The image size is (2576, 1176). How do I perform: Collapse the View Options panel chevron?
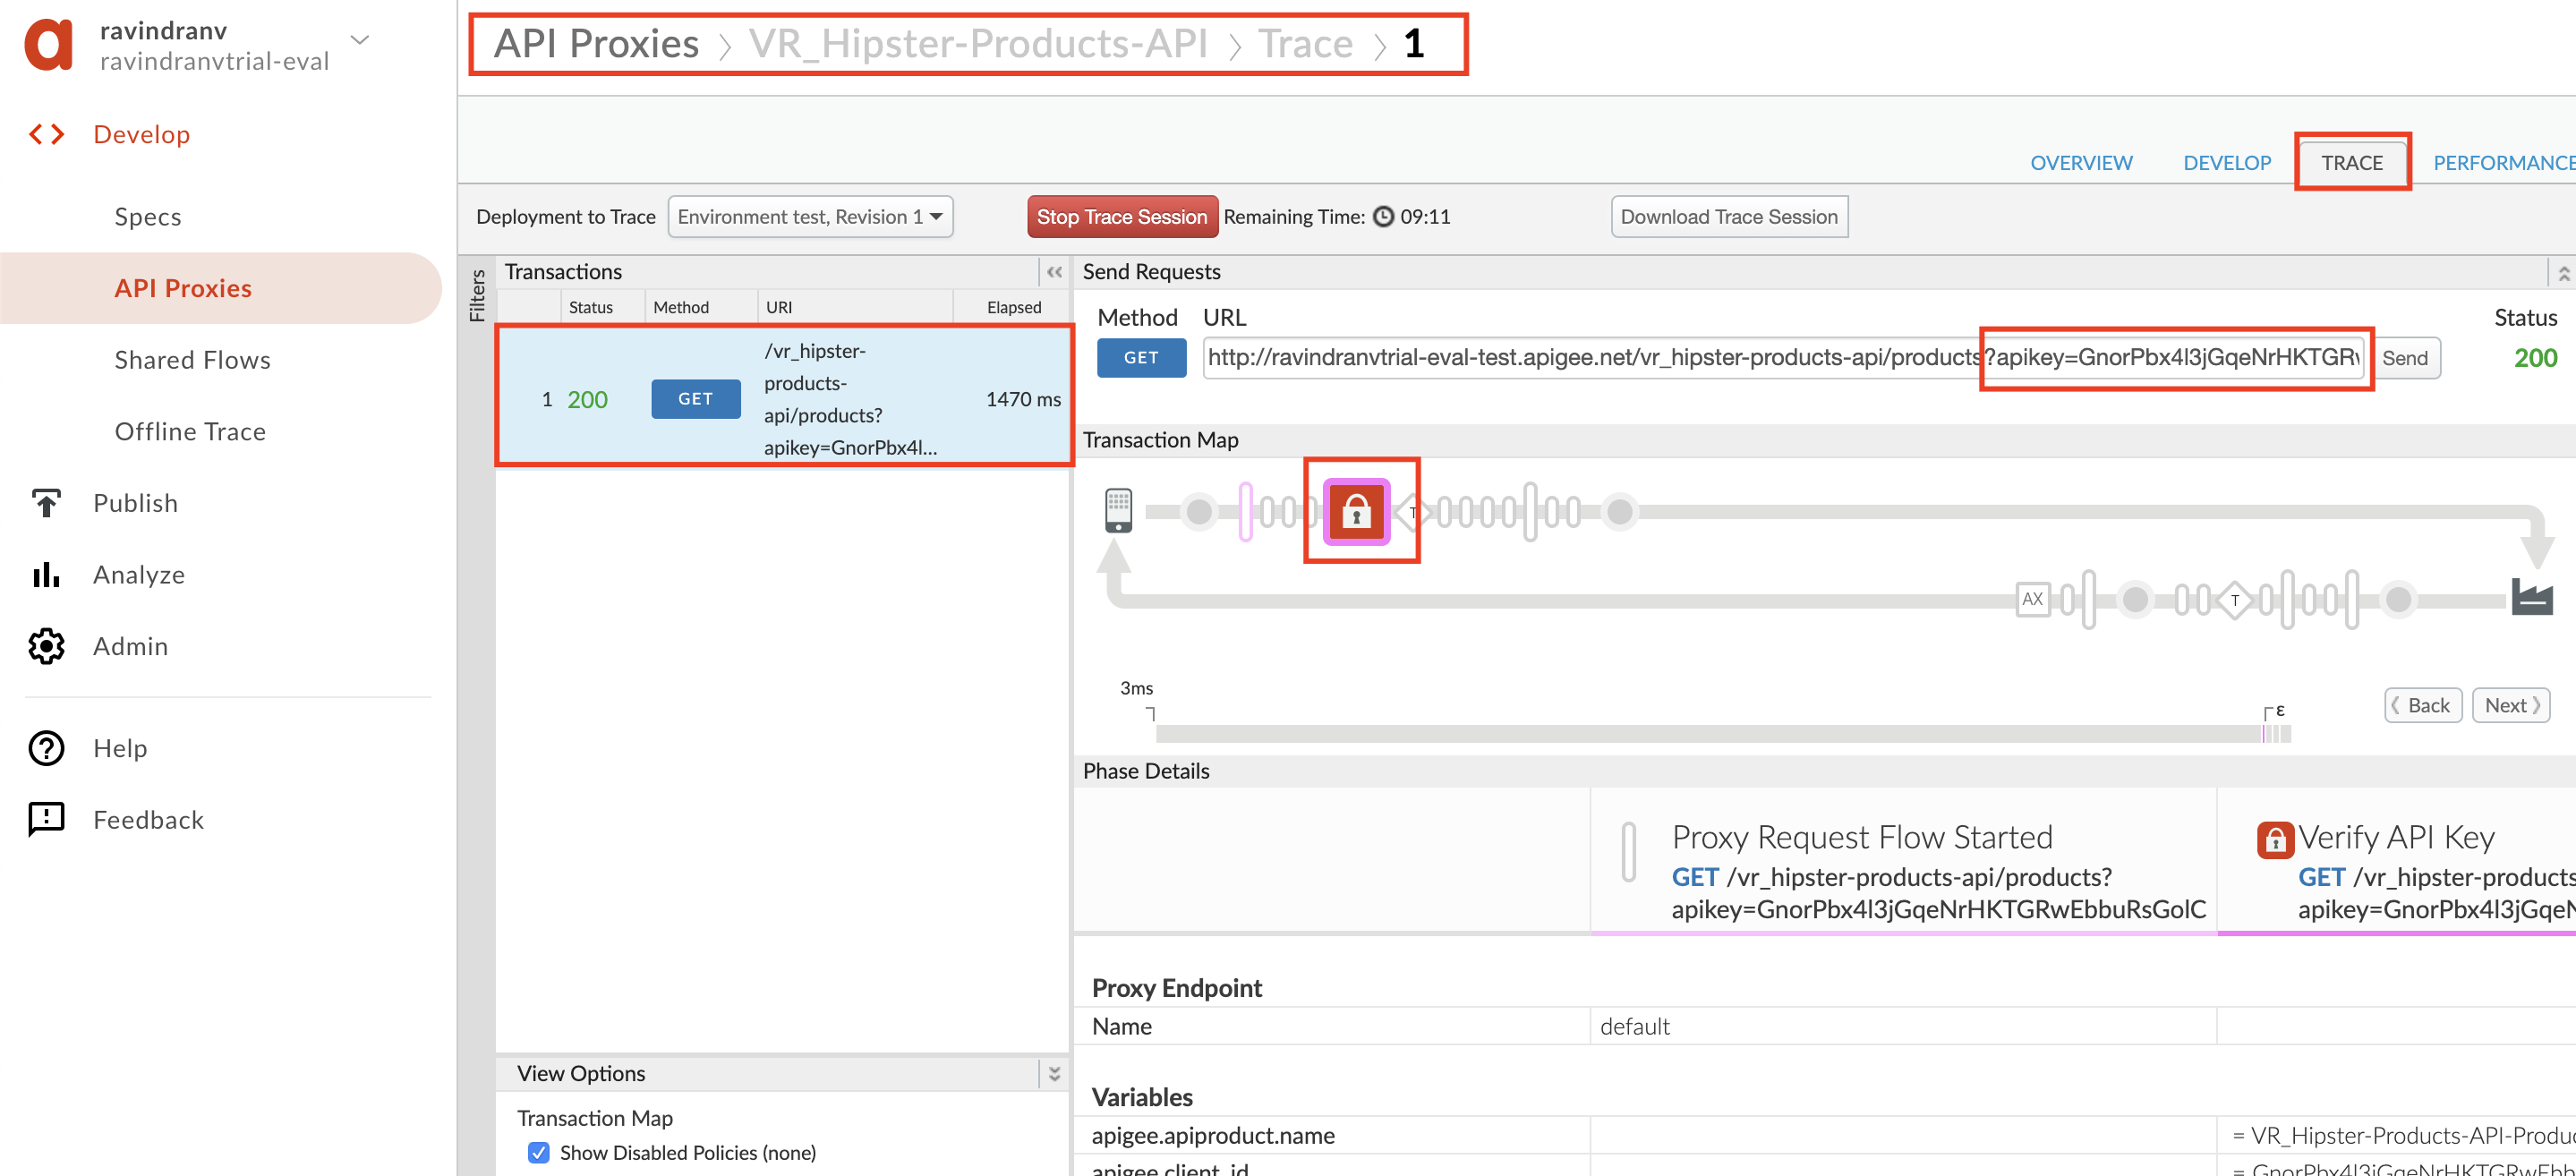tap(1054, 1073)
